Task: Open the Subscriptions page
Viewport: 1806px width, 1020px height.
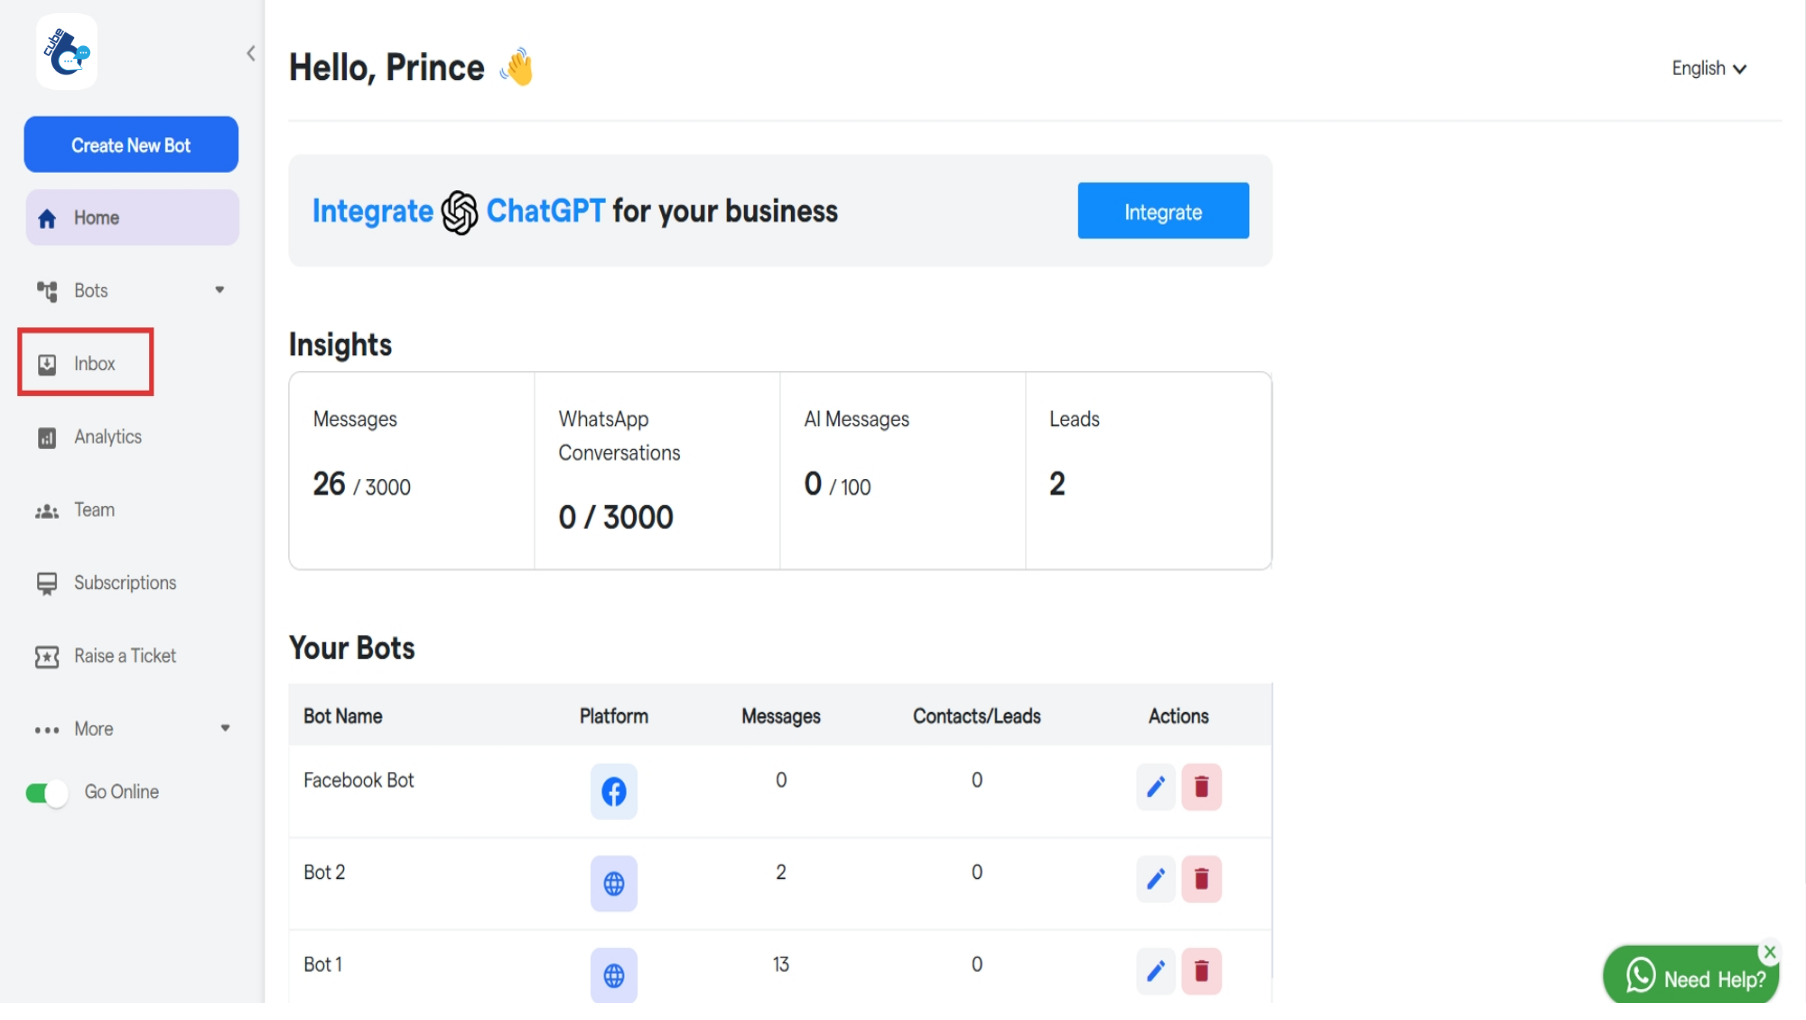Action: 124,583
